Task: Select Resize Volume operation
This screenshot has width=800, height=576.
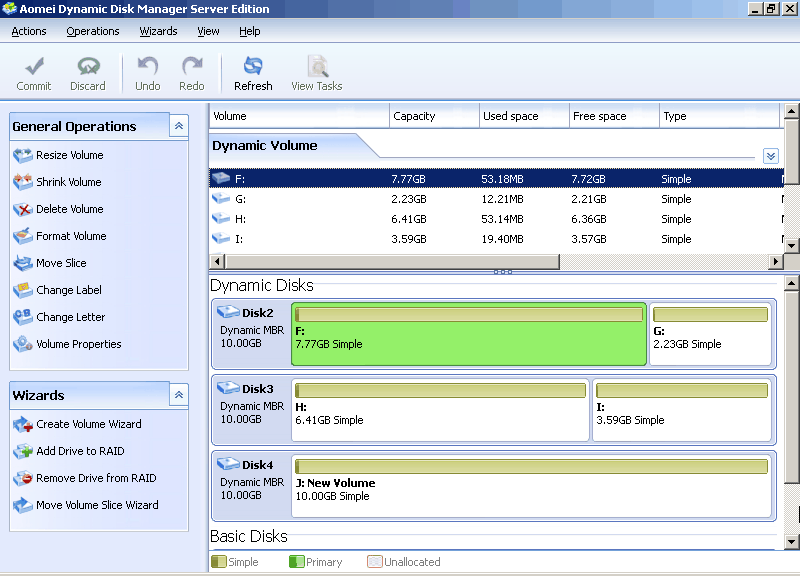Action: [69, 155]
